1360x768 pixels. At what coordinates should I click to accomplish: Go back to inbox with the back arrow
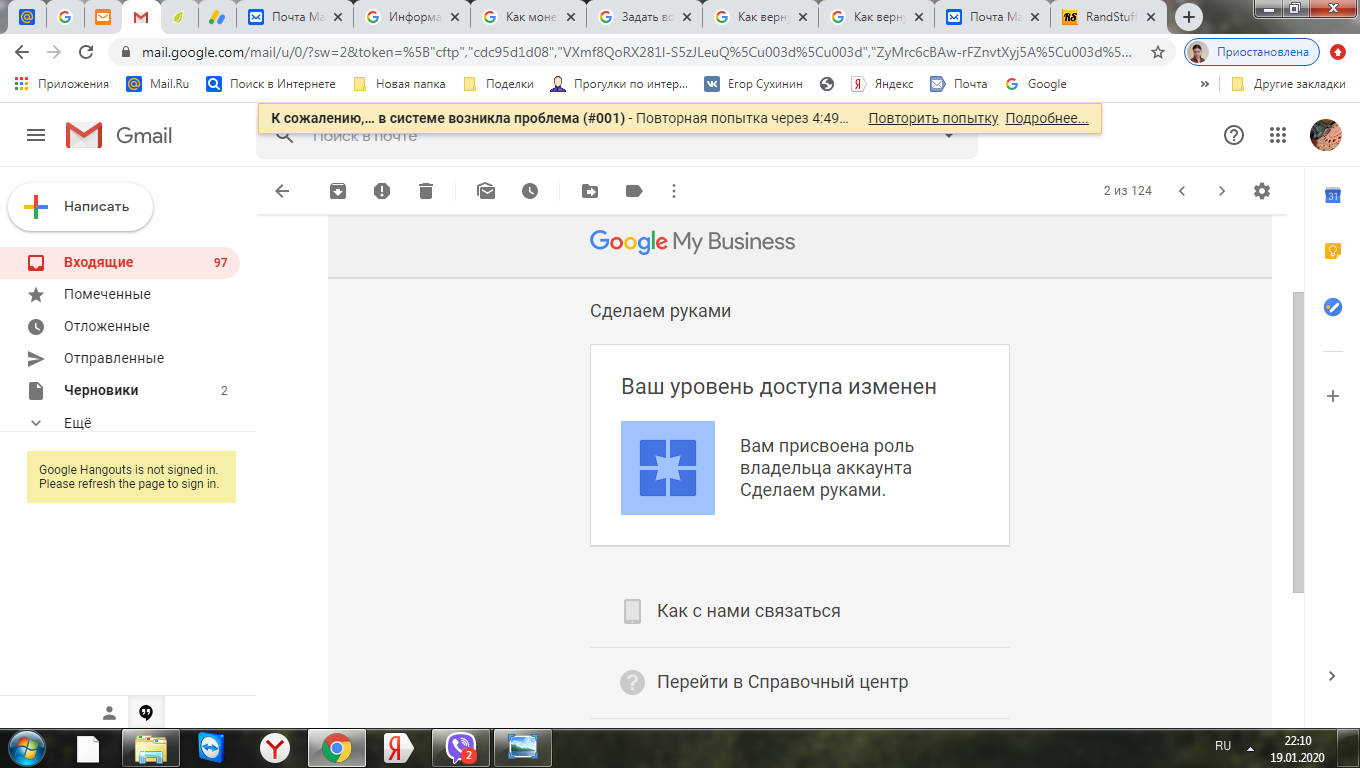pos(282,191)
